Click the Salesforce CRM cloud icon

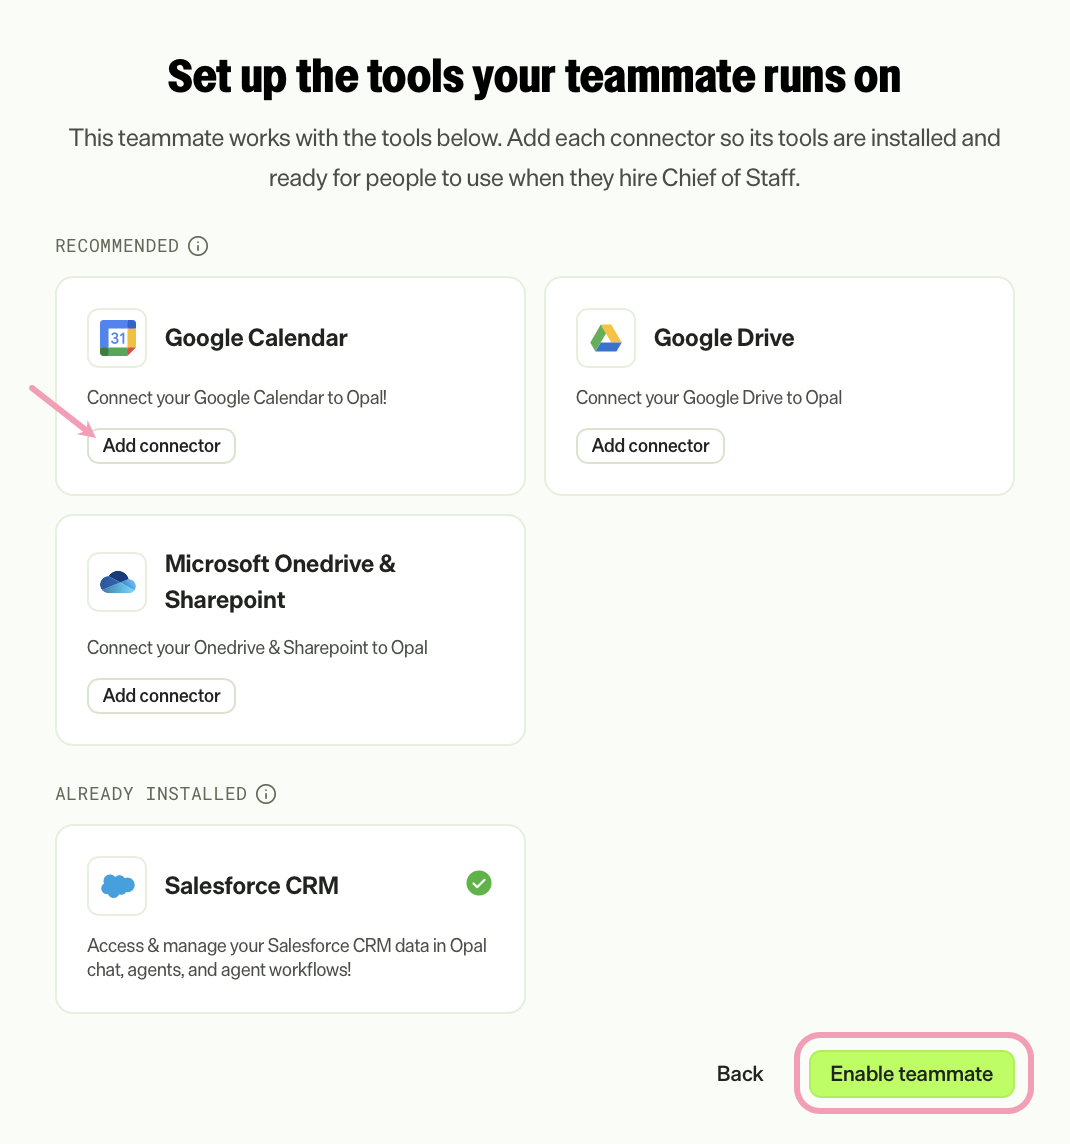[x=117, y=886]
